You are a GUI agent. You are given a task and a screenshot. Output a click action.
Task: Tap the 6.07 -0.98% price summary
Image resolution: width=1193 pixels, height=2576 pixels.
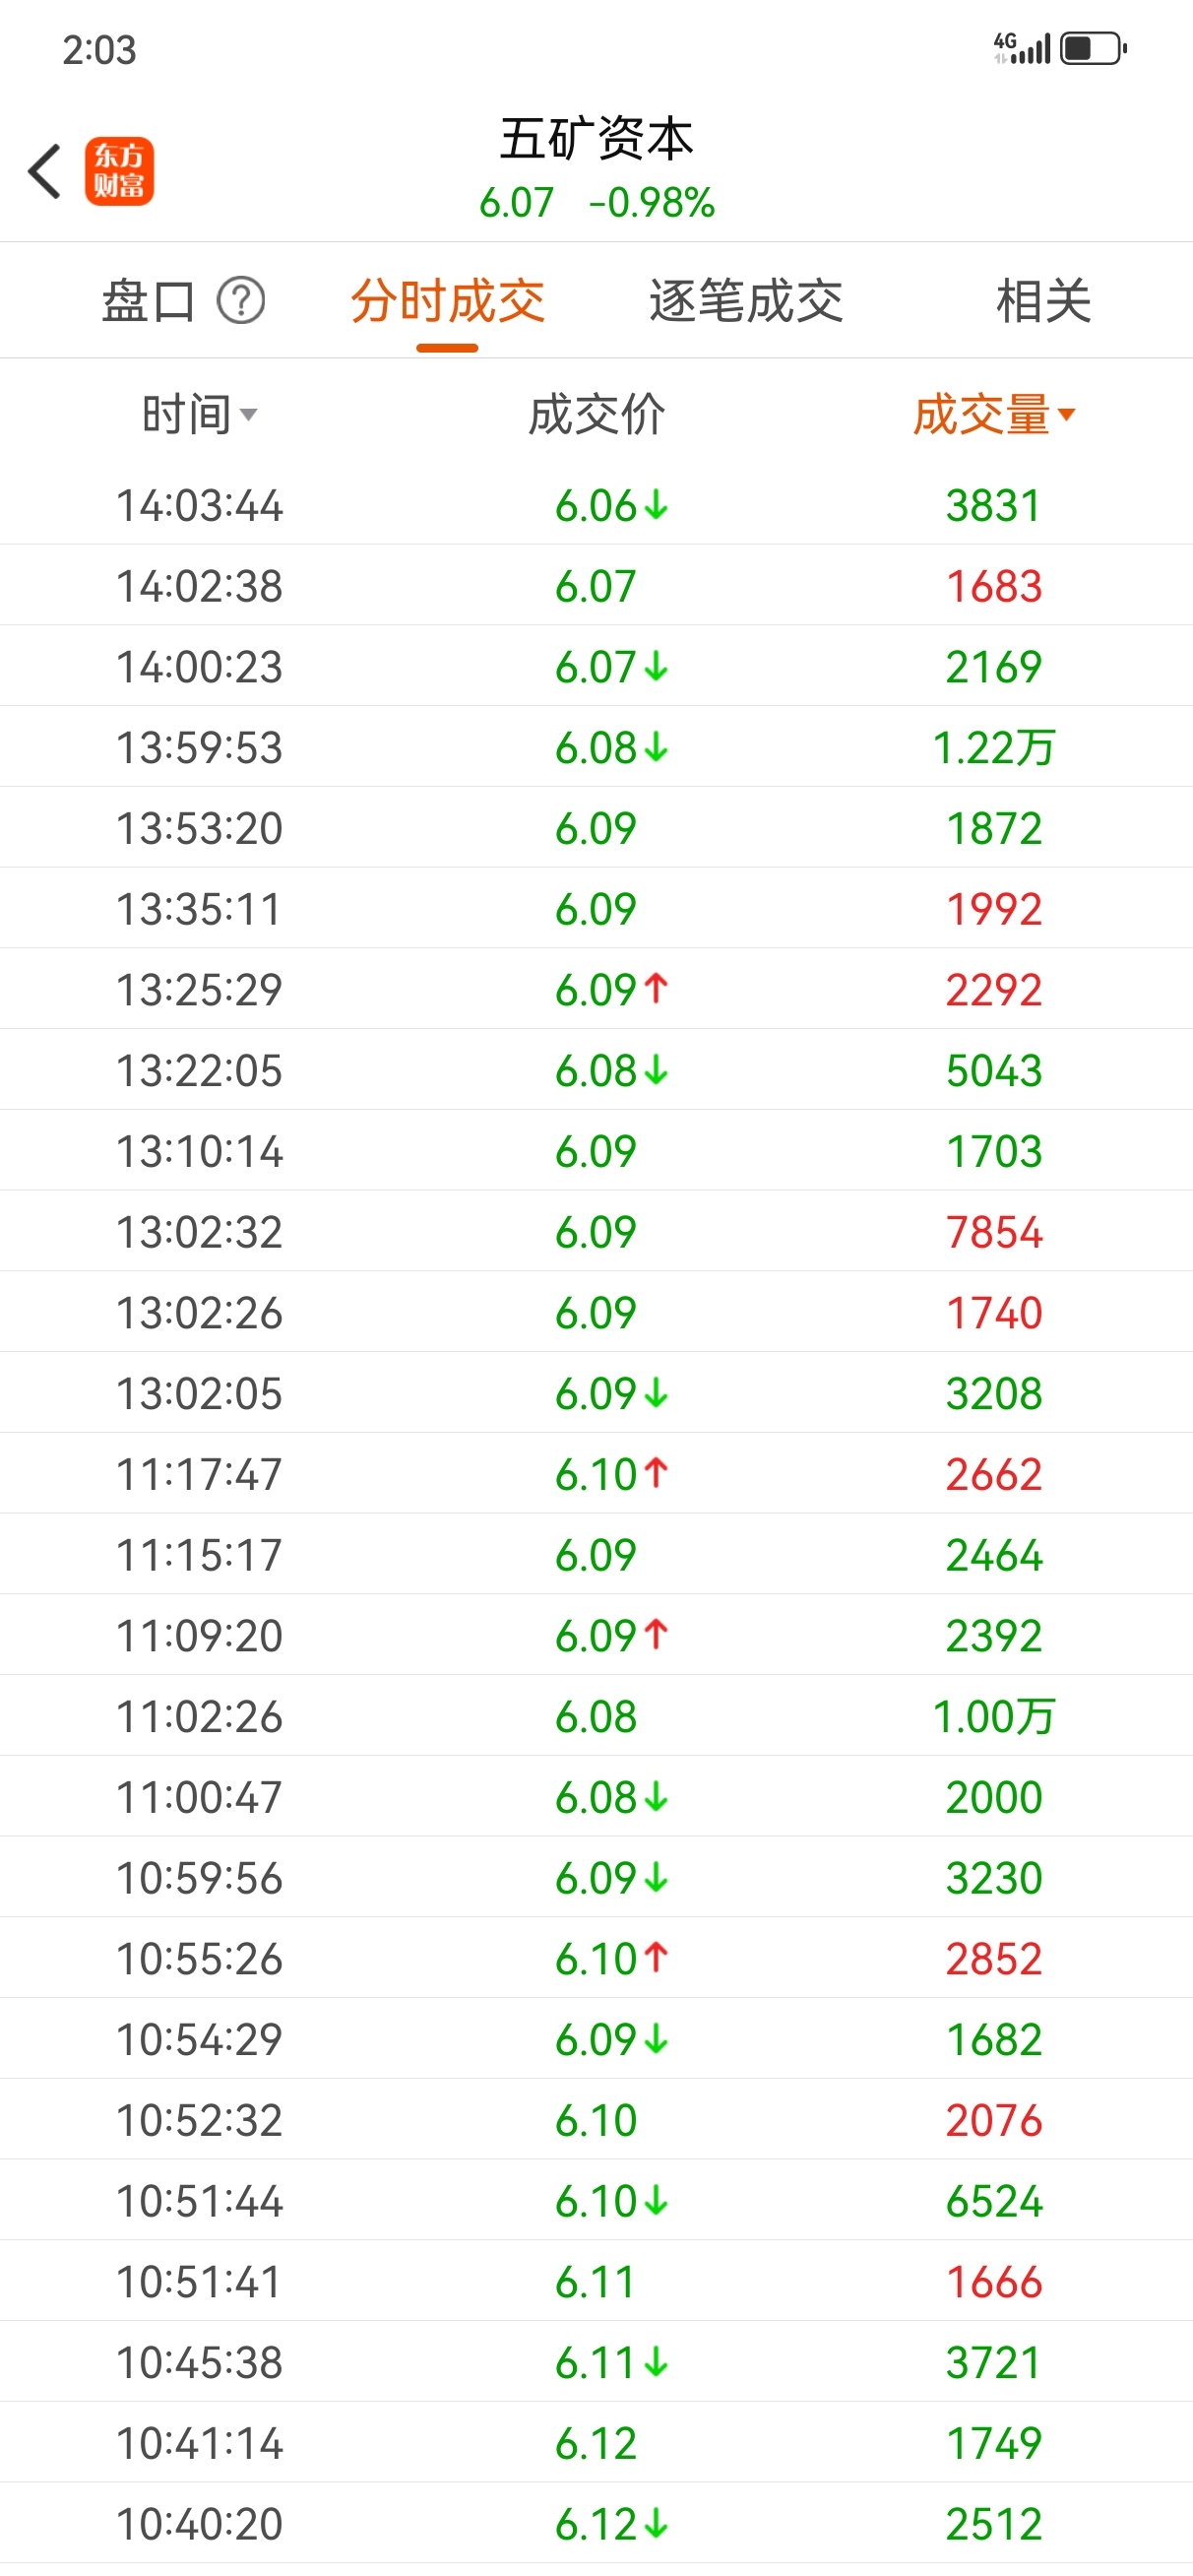tap(597, 203)
